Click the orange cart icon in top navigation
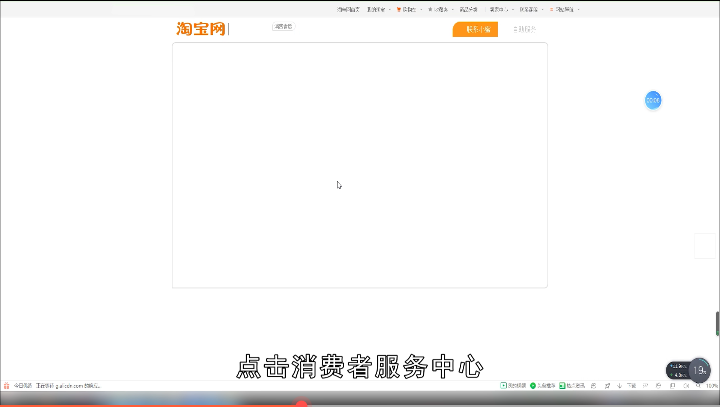Screen dimensions: 720x407 pyautogui.click(x=399, y=9)
